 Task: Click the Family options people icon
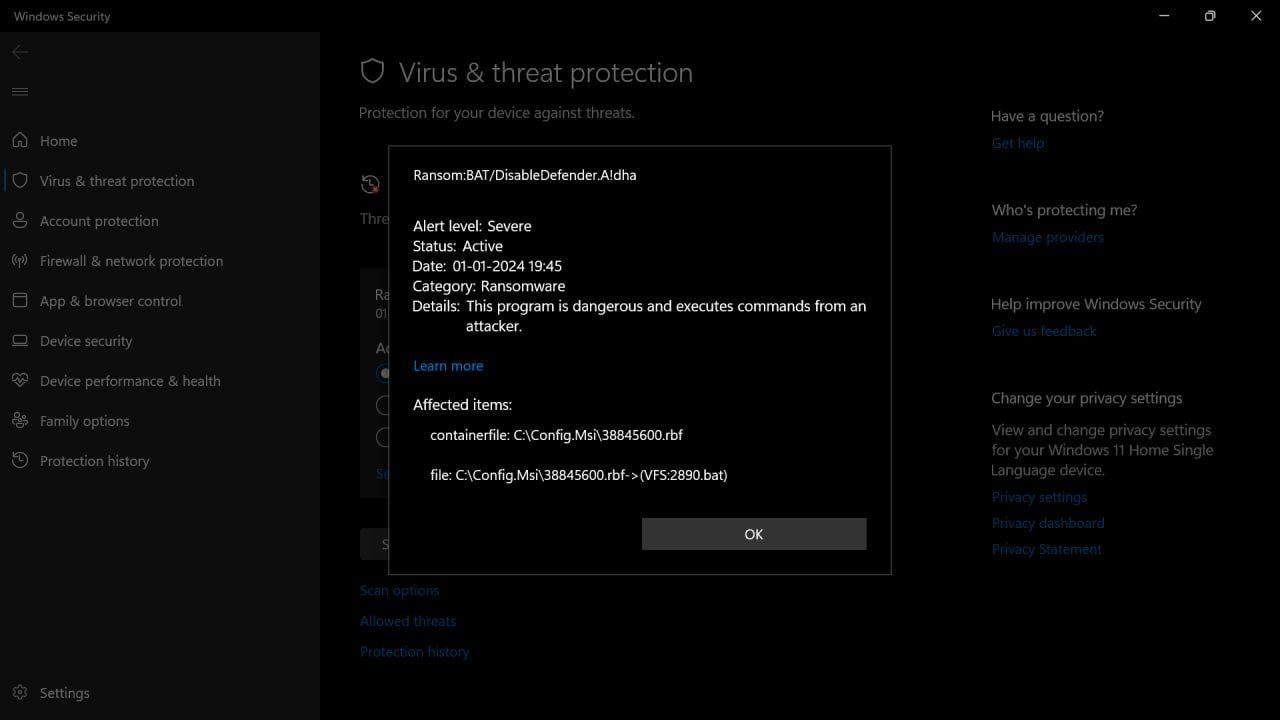(20, 421)
